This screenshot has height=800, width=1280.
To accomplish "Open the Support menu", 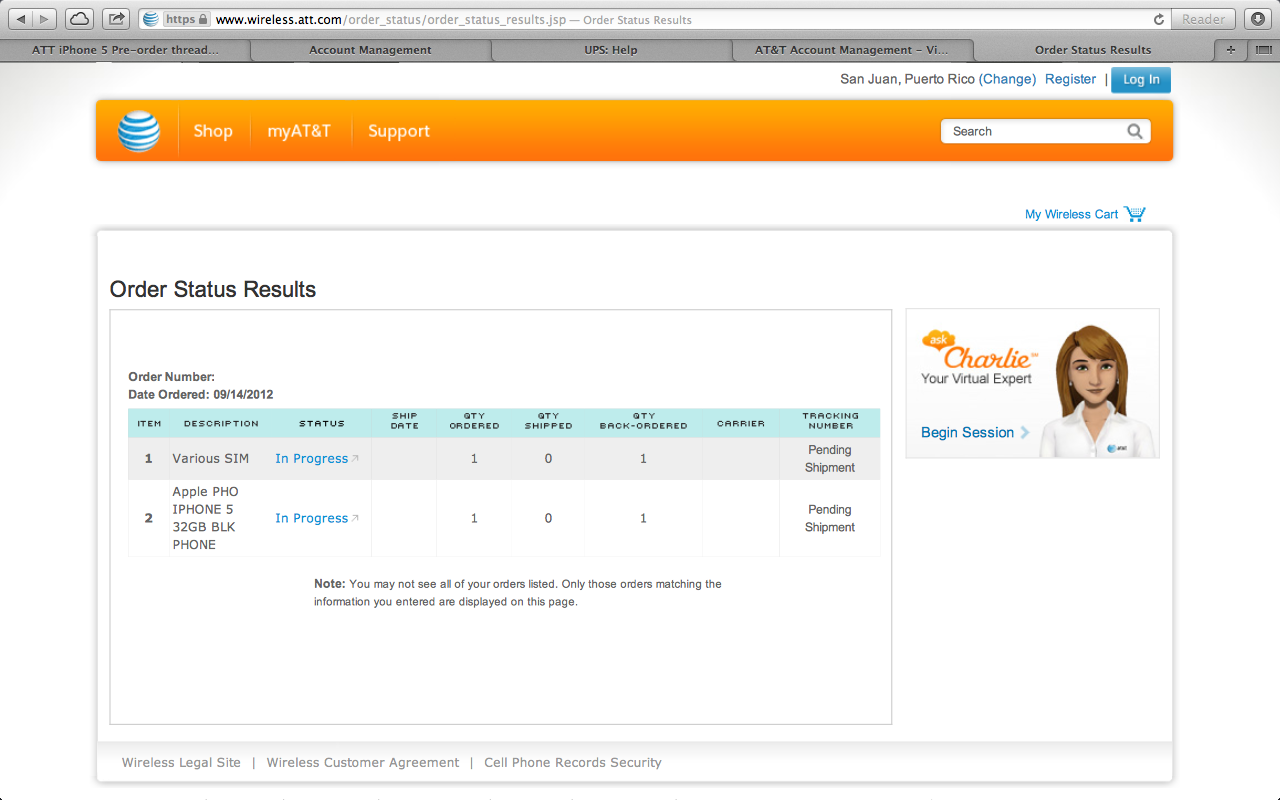I will (x=399, y=131).
